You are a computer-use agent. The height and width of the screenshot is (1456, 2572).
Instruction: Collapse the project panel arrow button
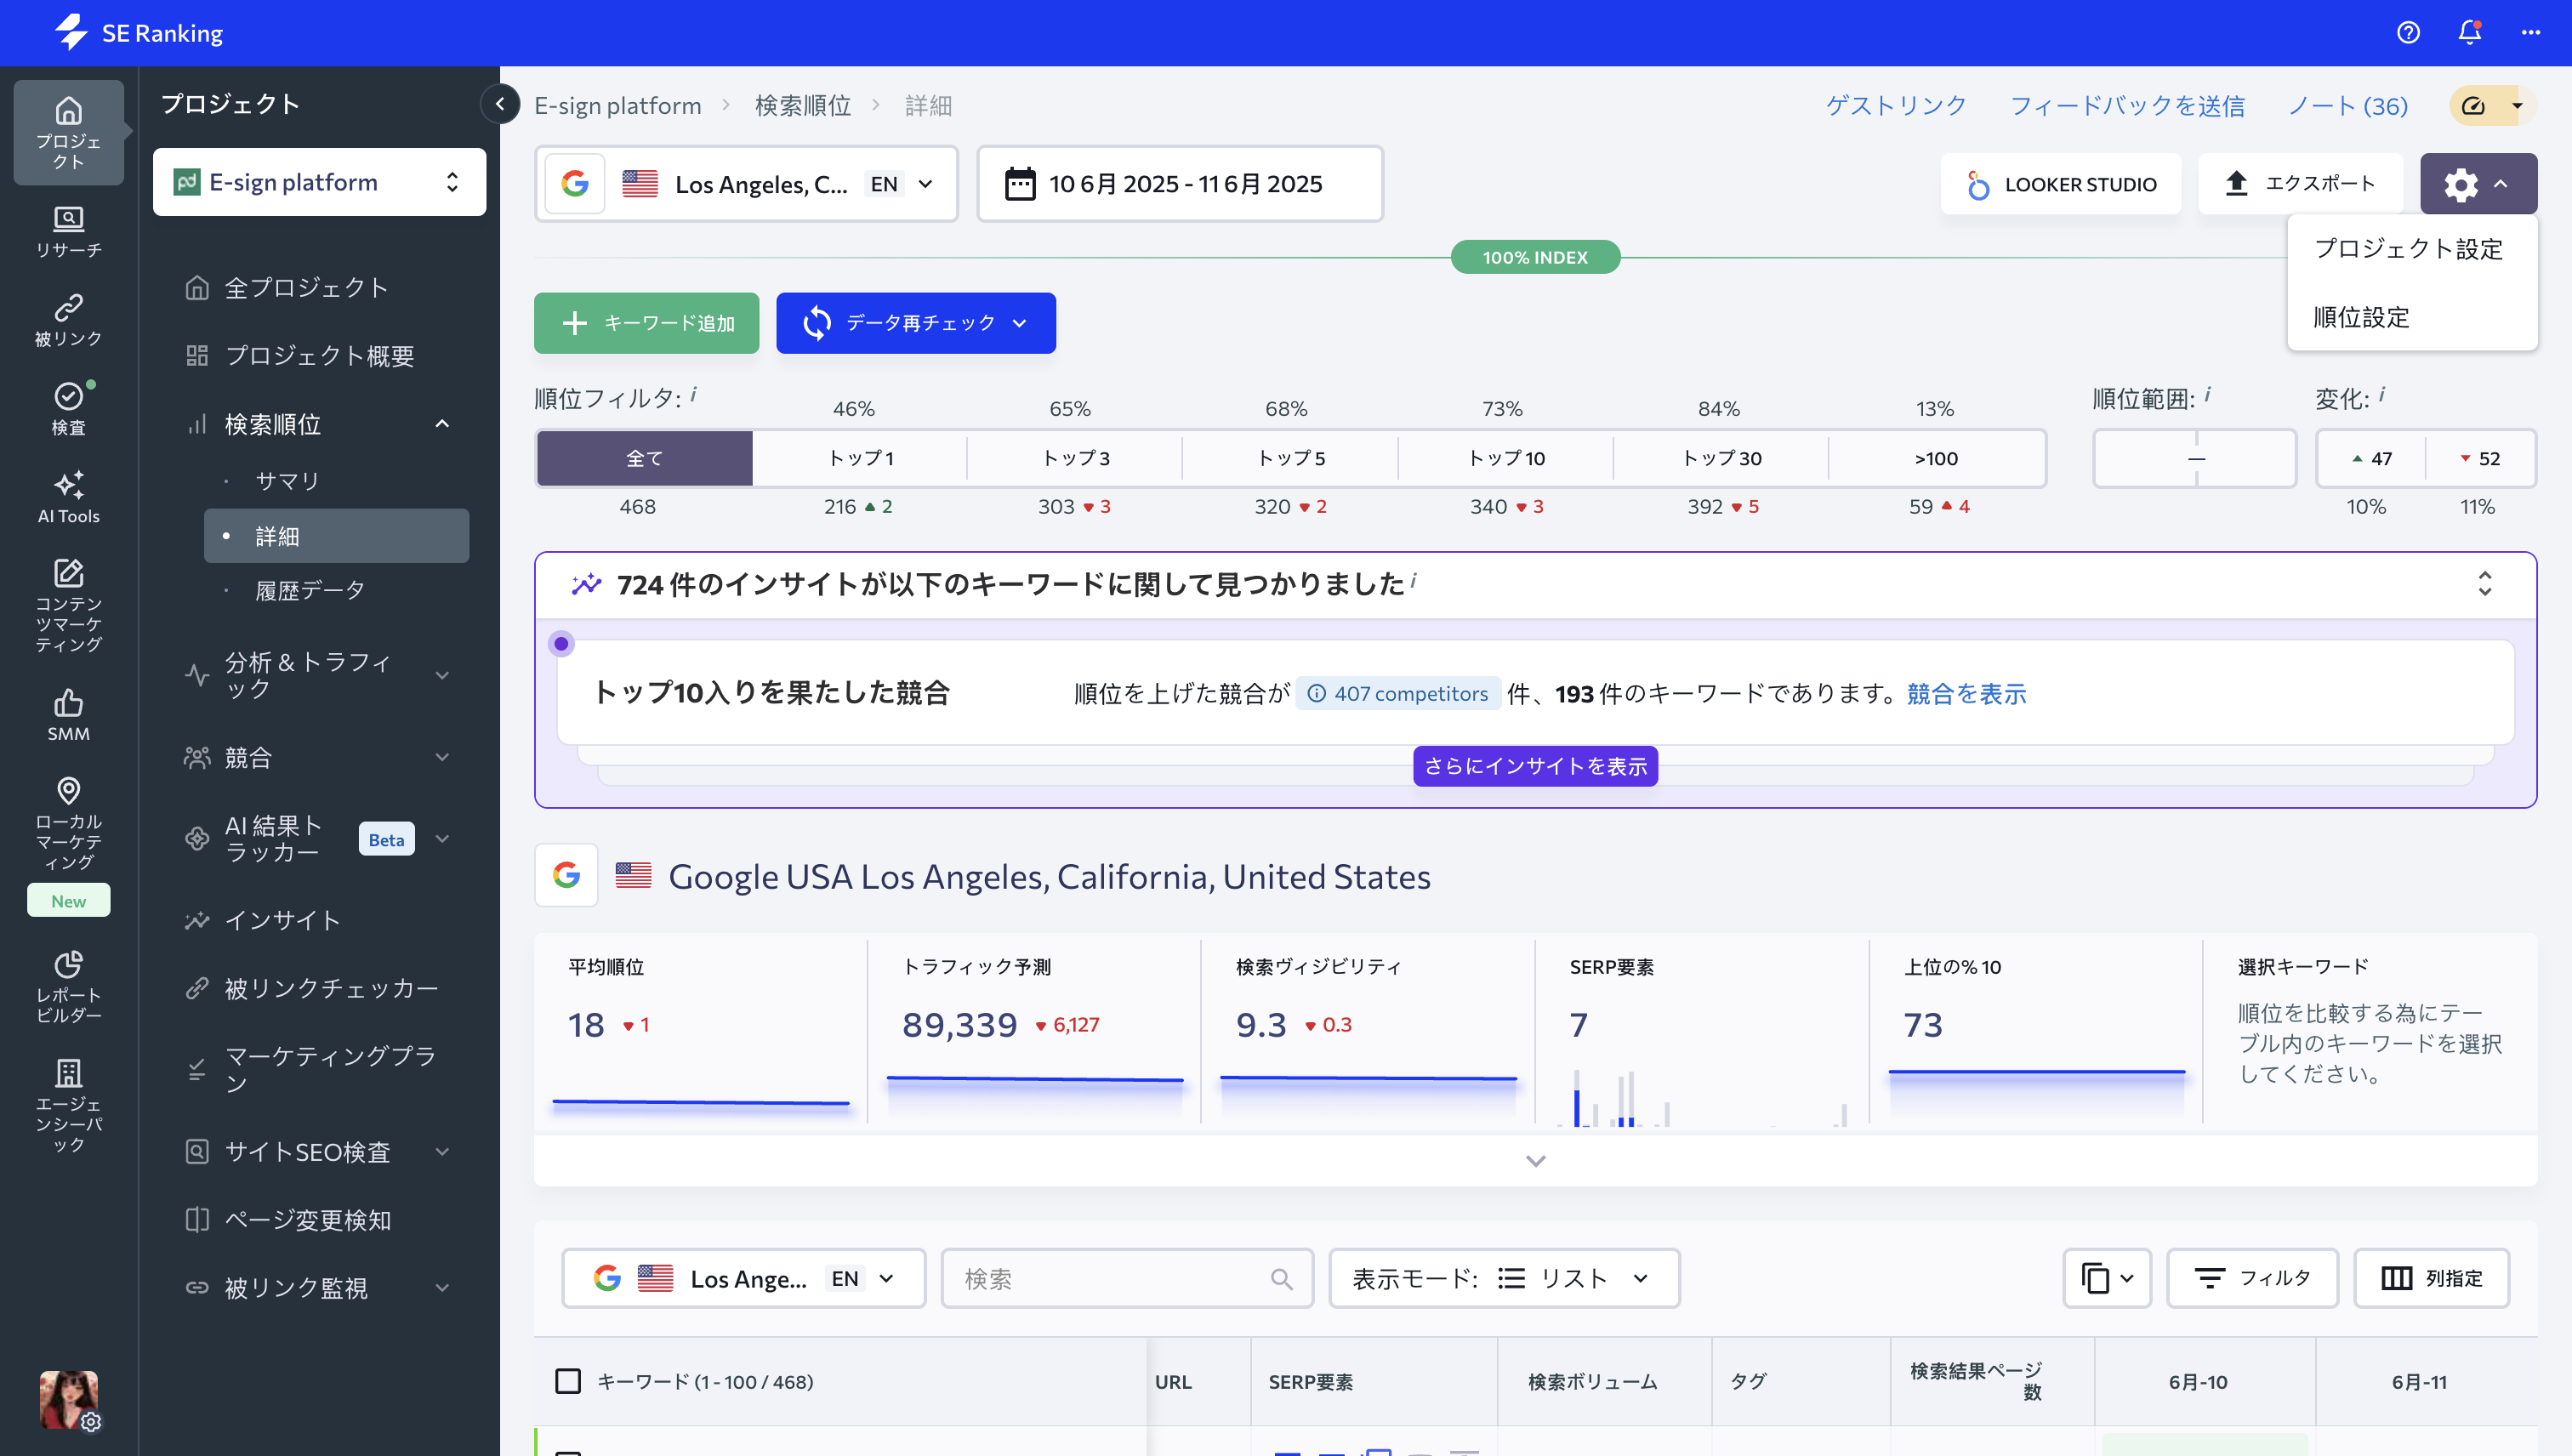click(x=500, y=104)
